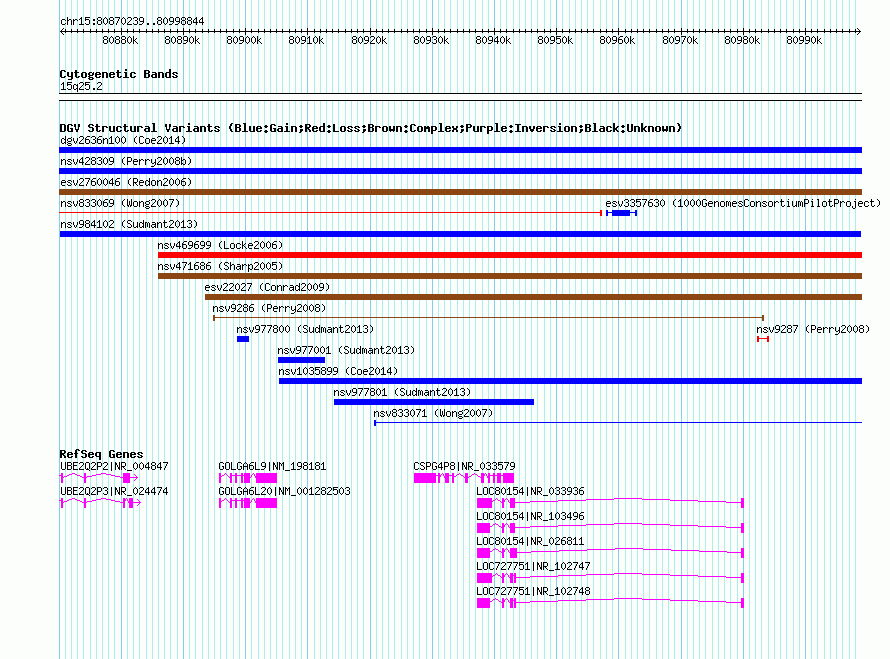Screen dimensions: 890x659
Task: Click LOC727751|NR_102747 gene label
Action: click(x=534, y=566)
